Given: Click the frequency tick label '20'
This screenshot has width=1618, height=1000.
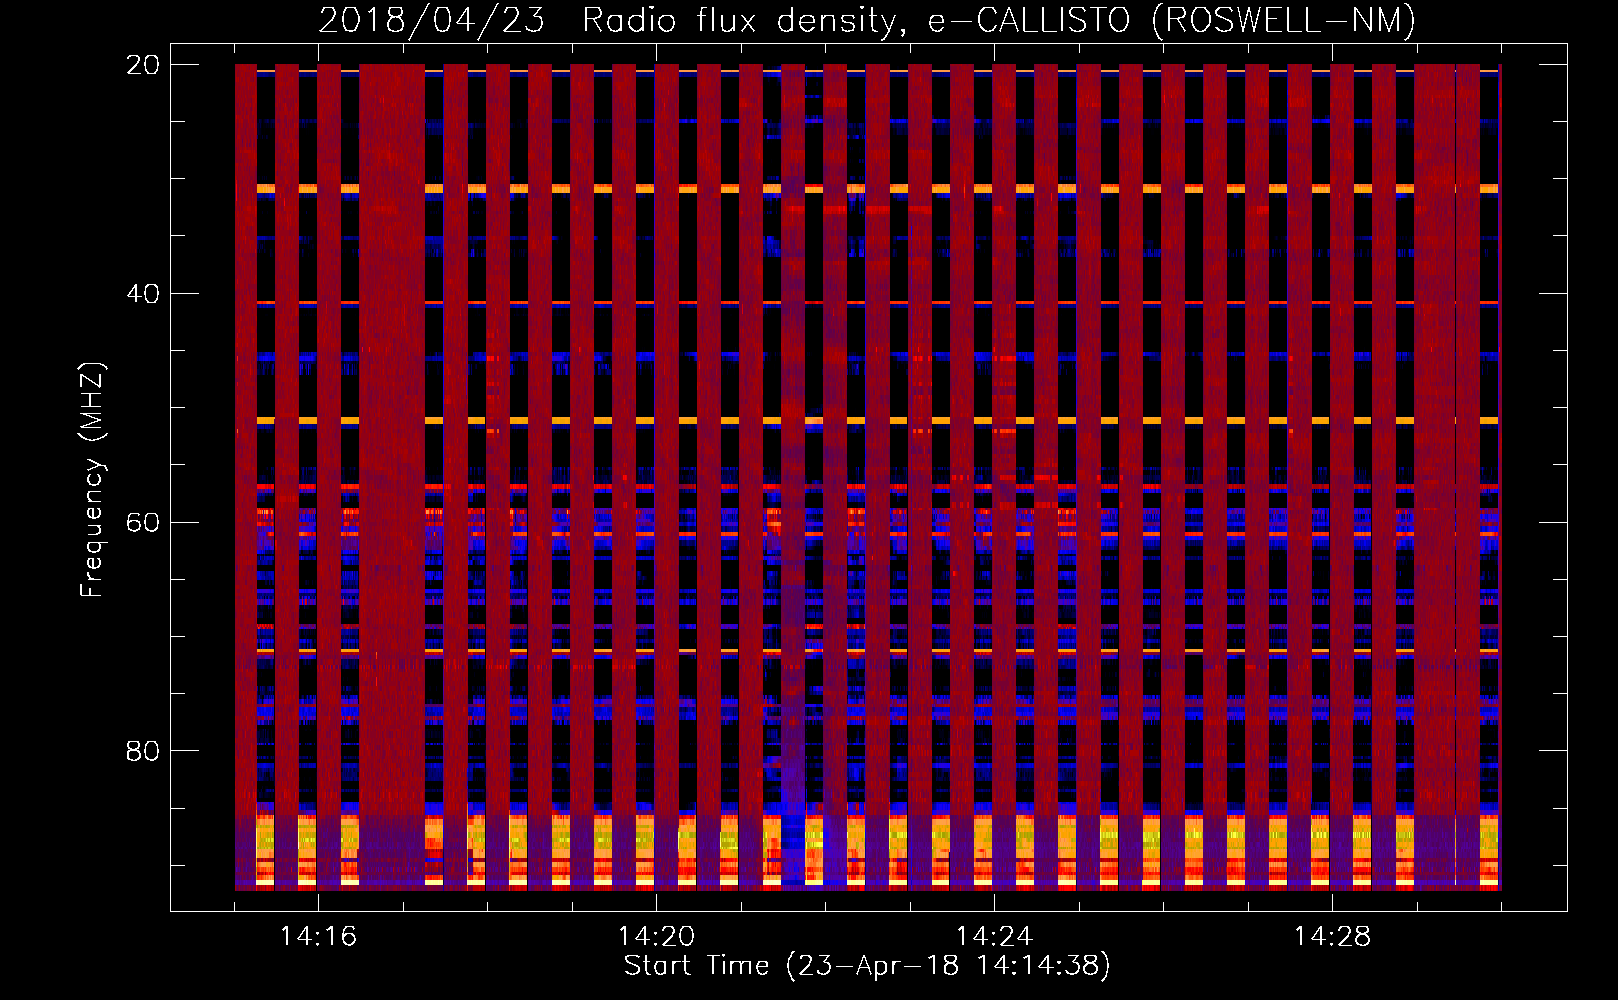Looking at the screenshot, I should tap(144, 65).
